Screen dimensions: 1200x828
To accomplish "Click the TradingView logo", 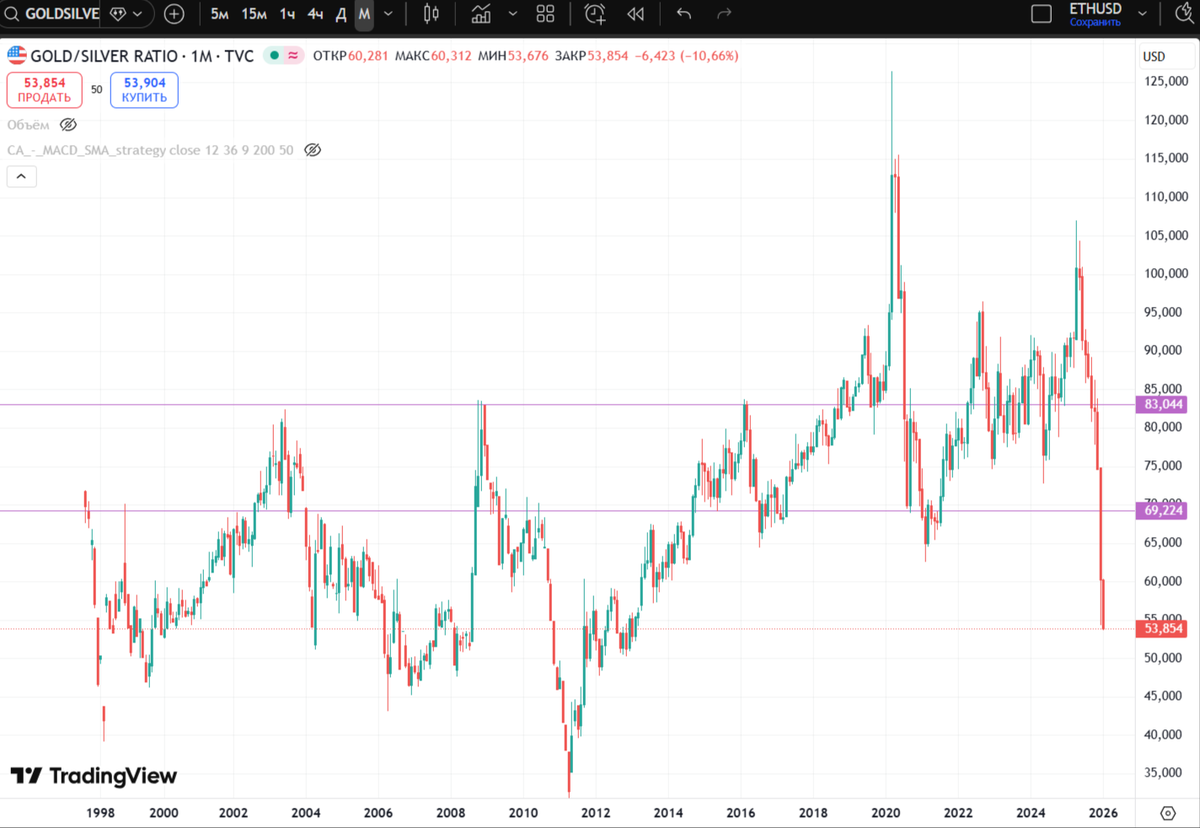I will [x=93, y=776].
